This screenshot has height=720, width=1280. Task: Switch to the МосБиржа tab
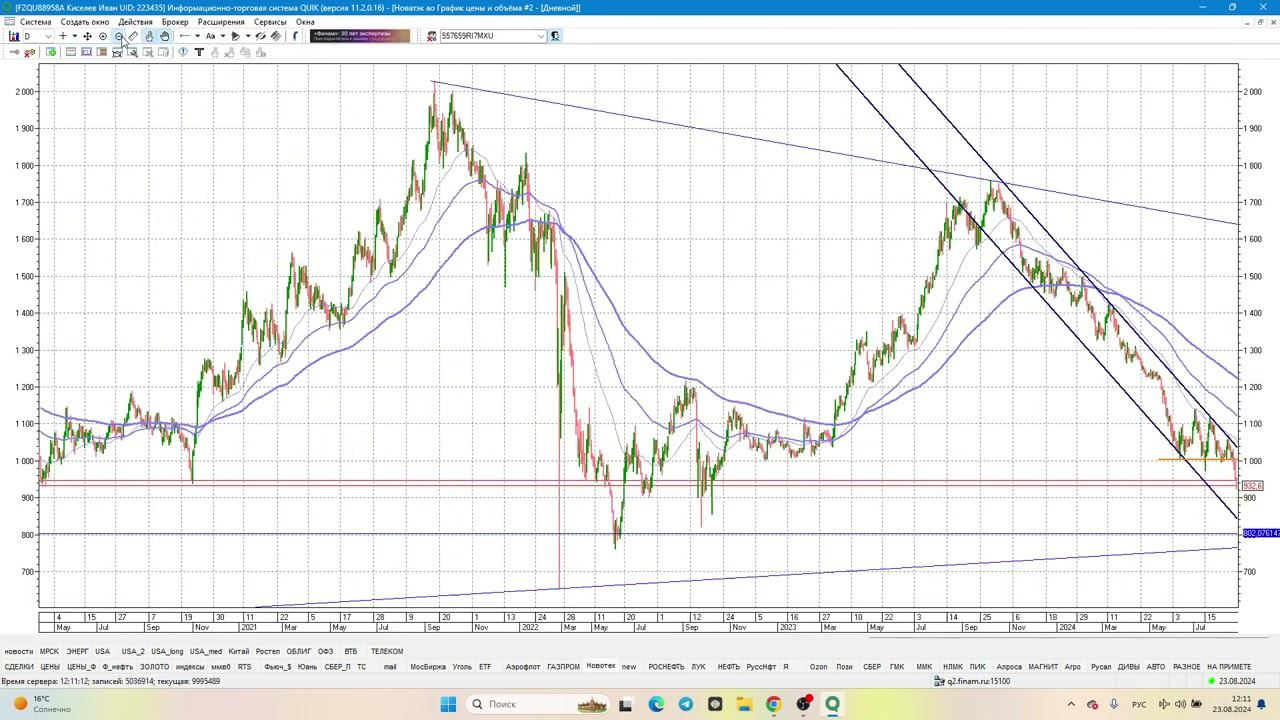pos(428,667)
